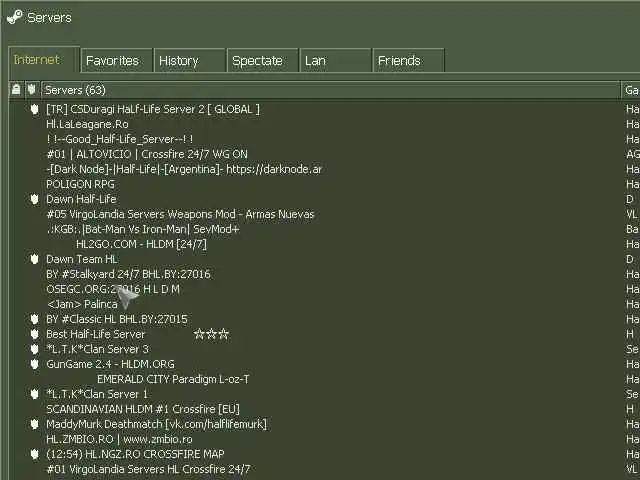This screenshot has width=640, height=480.
Task: Select HL2GO.COM - HLDM [24/7] server
Action: pos(141,244)
